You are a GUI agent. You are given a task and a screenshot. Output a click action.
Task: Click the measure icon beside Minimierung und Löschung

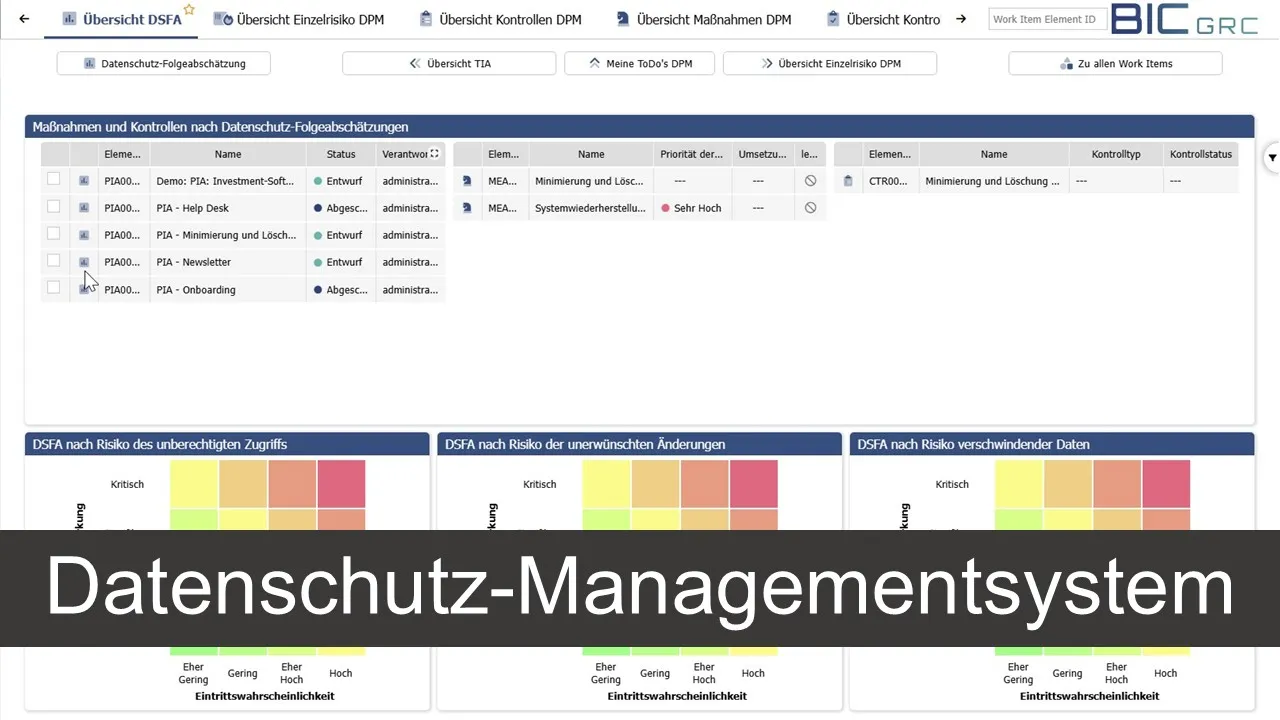pos(466,181)
